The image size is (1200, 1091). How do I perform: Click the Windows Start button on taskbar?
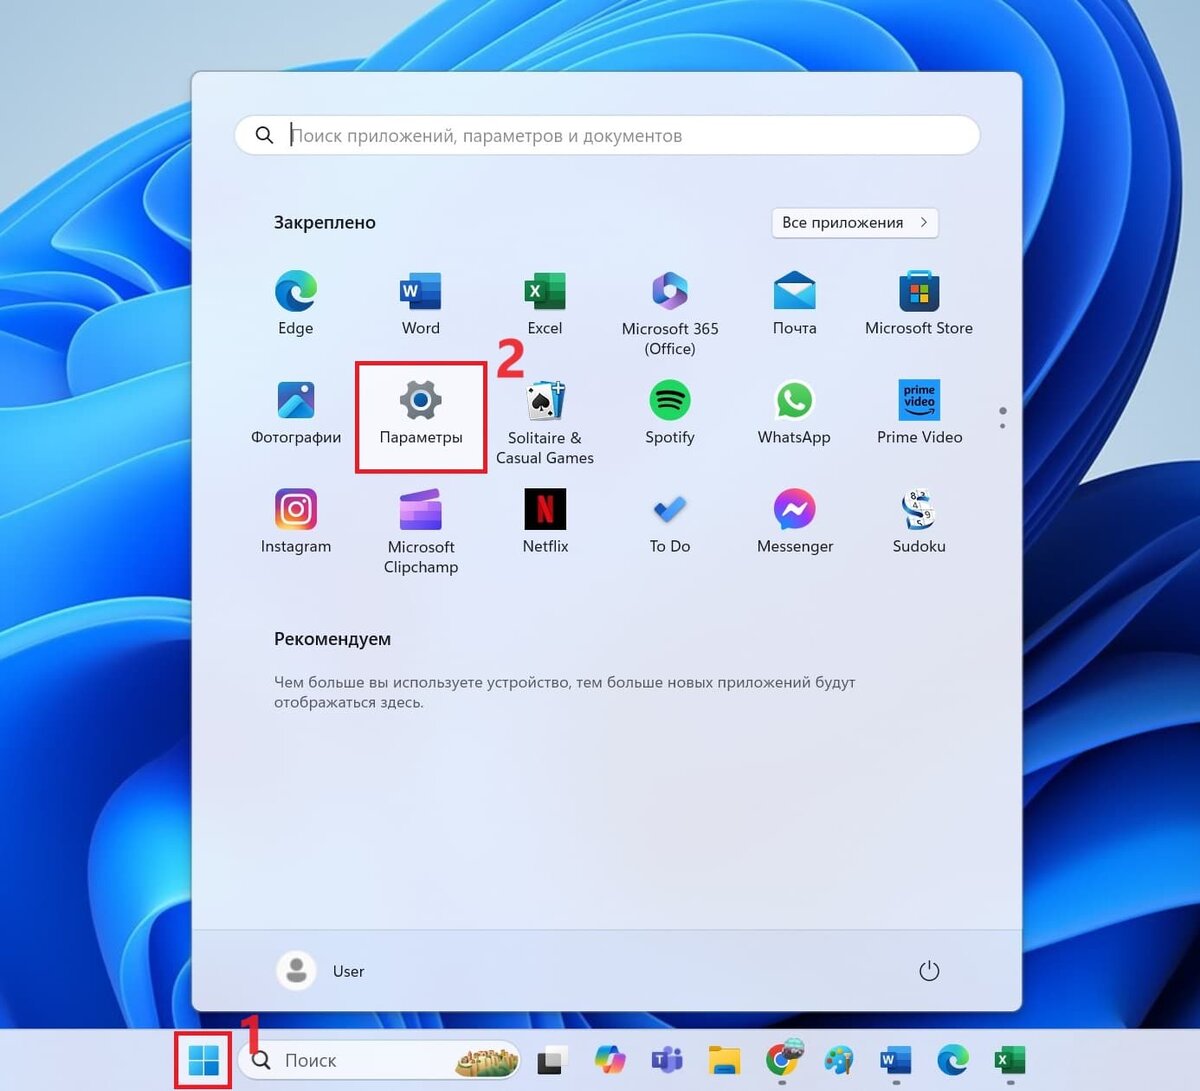[204, 1060]
